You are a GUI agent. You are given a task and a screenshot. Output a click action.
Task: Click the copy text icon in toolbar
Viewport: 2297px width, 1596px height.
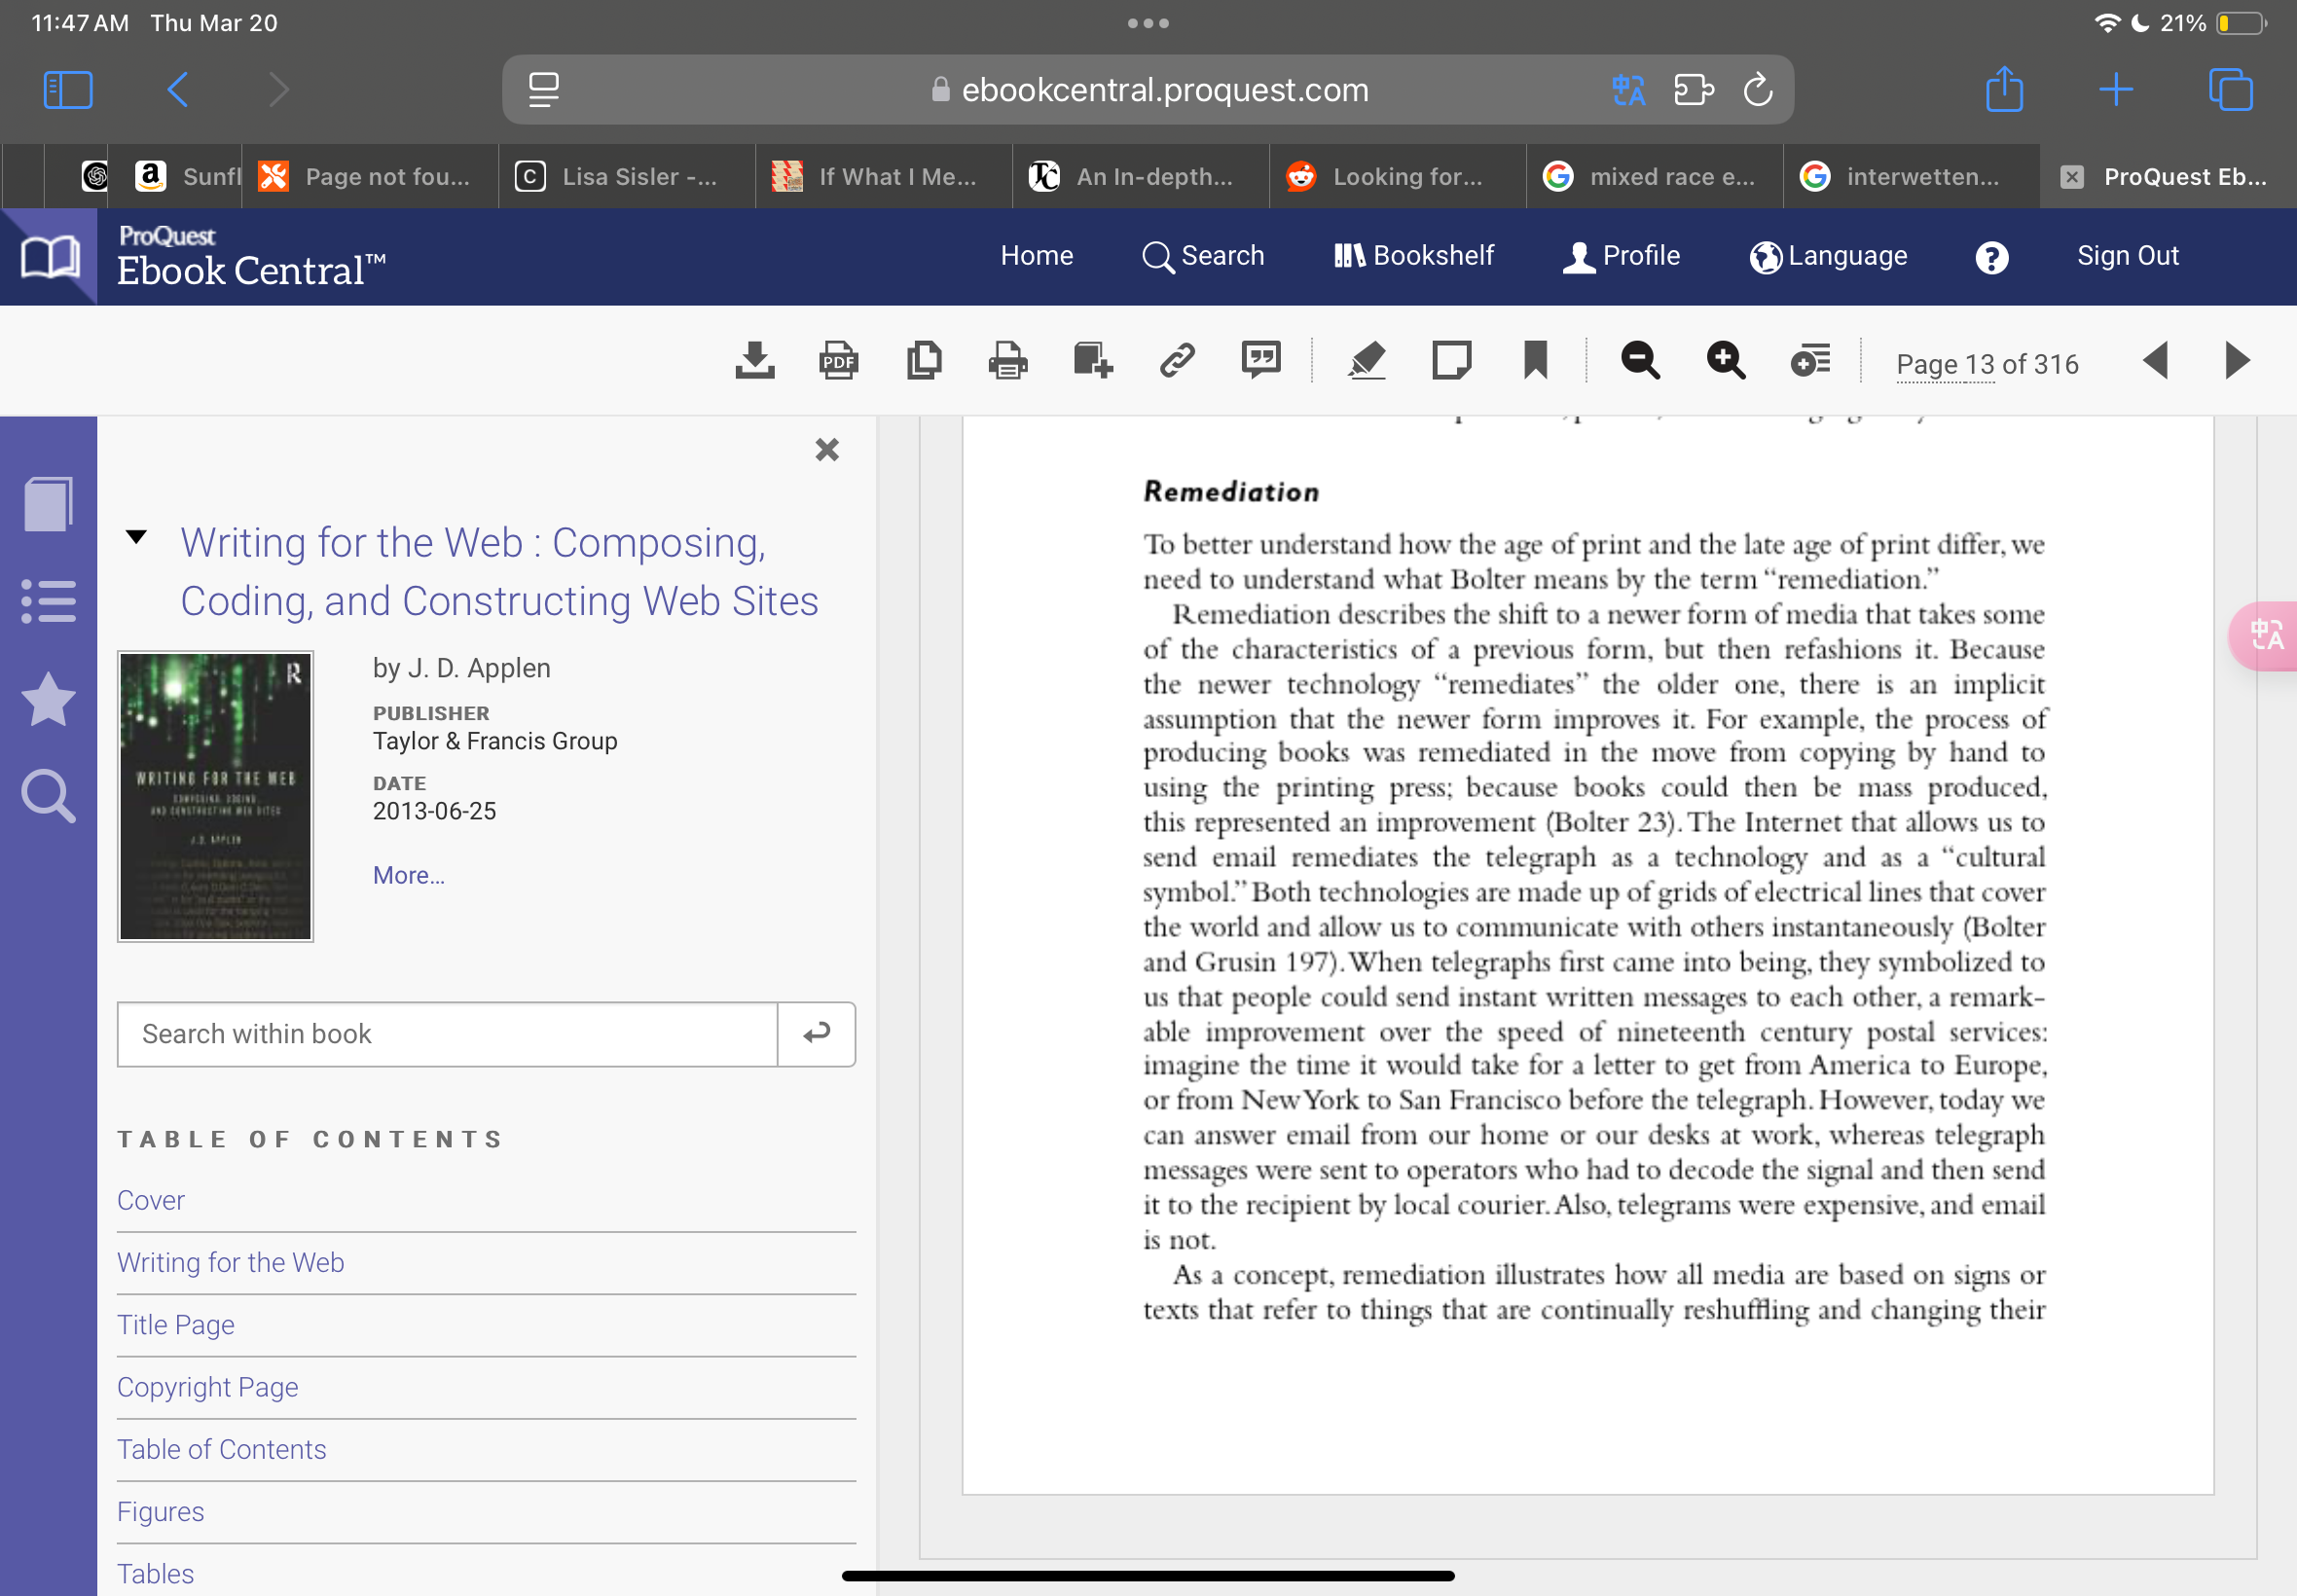coord(924,361)
